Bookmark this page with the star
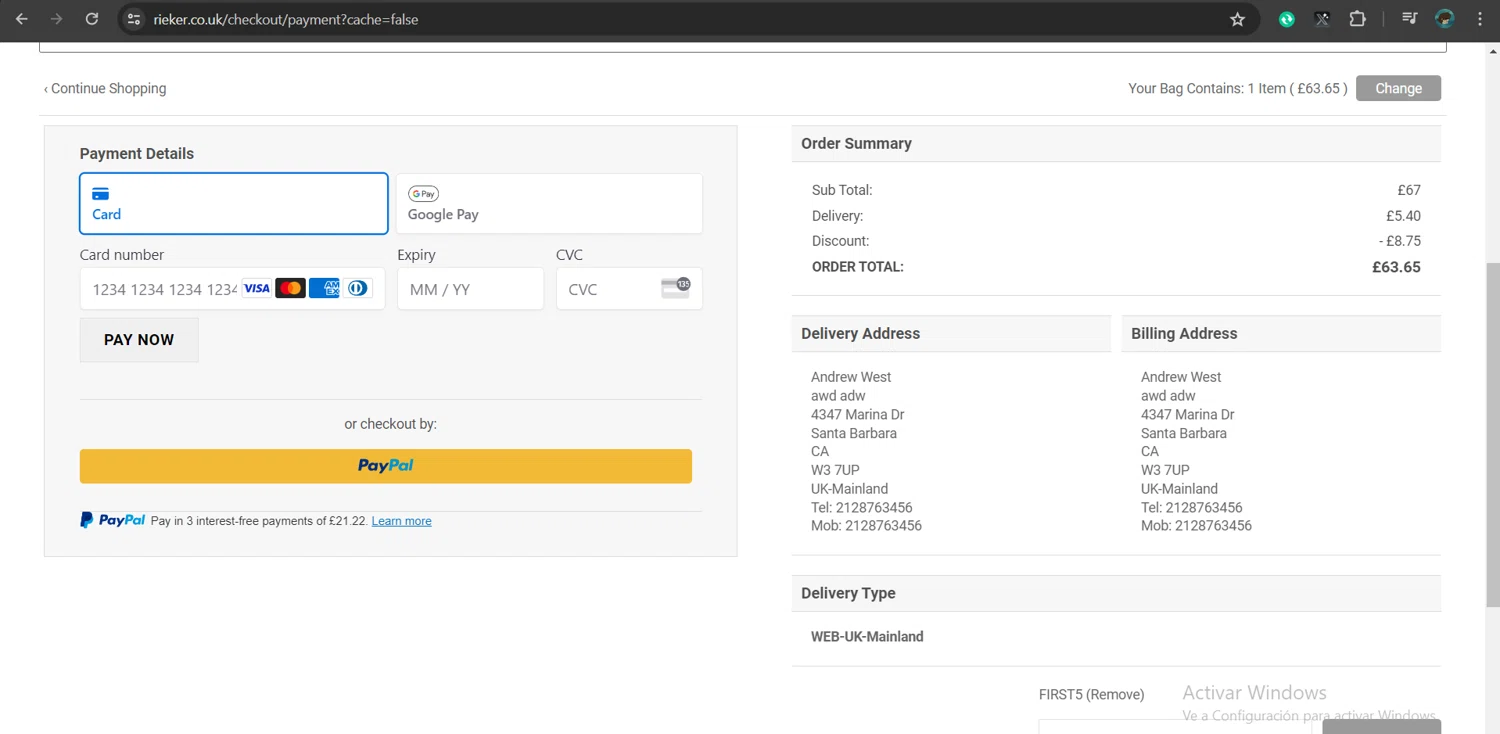 pos(1237,19)
